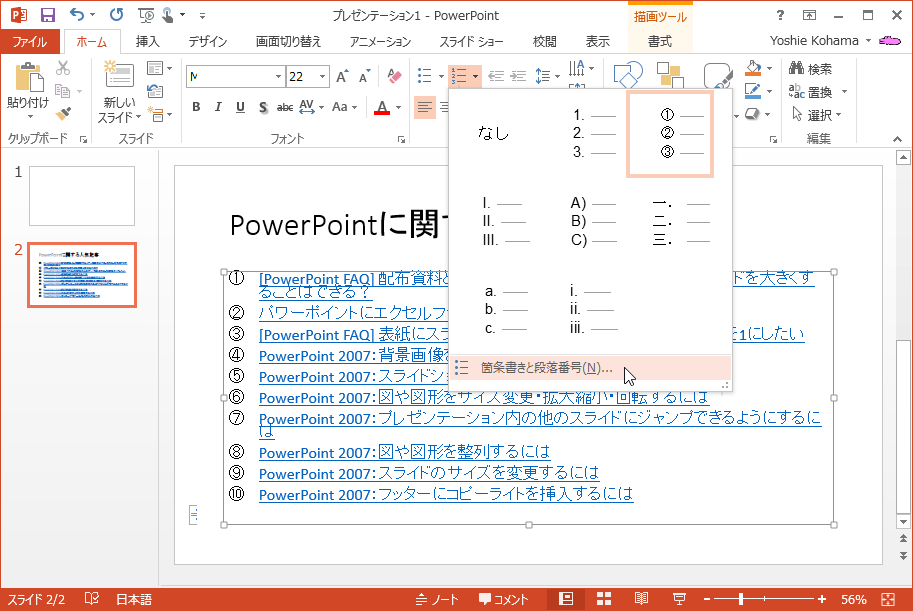Viewport: 913px width, 611px height.
Task: Click the font color red A swatch
Action: [x=382, y=107]
